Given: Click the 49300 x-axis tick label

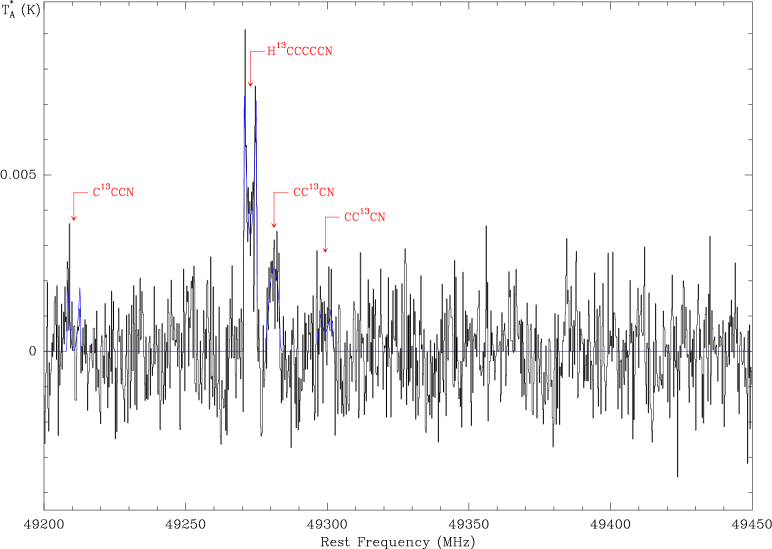Looking at the screenshot, I should pyautogui.click(x=327, y=523).
